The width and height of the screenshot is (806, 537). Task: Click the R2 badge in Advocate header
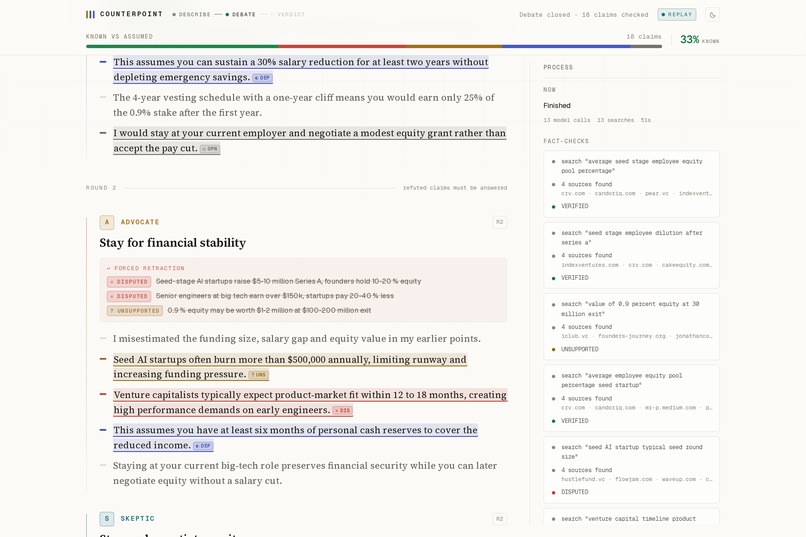(x=499, y=222)
